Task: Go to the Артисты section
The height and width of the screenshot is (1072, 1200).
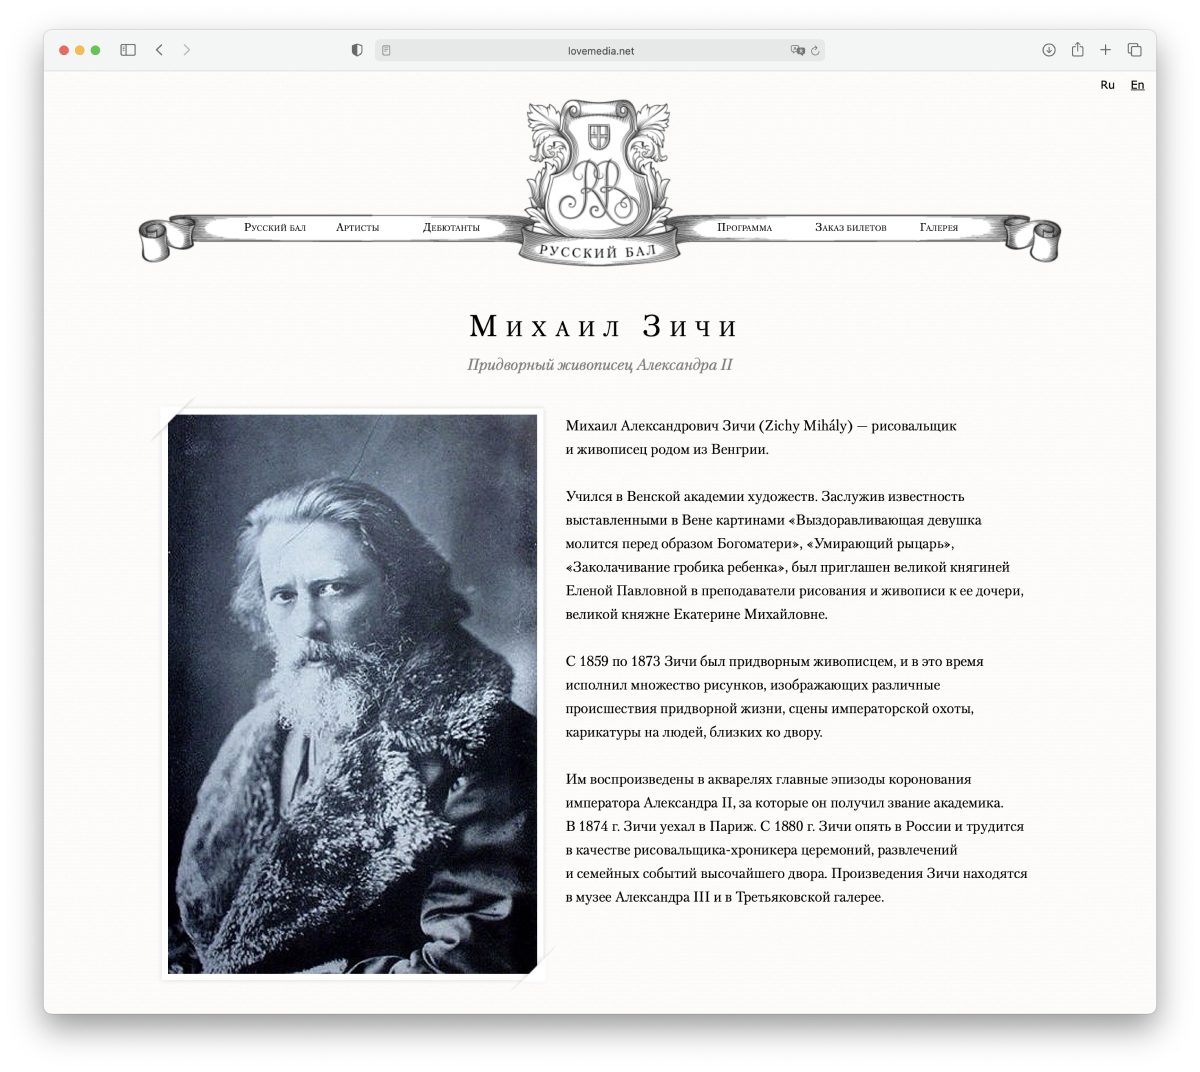Action: point(357,228)
